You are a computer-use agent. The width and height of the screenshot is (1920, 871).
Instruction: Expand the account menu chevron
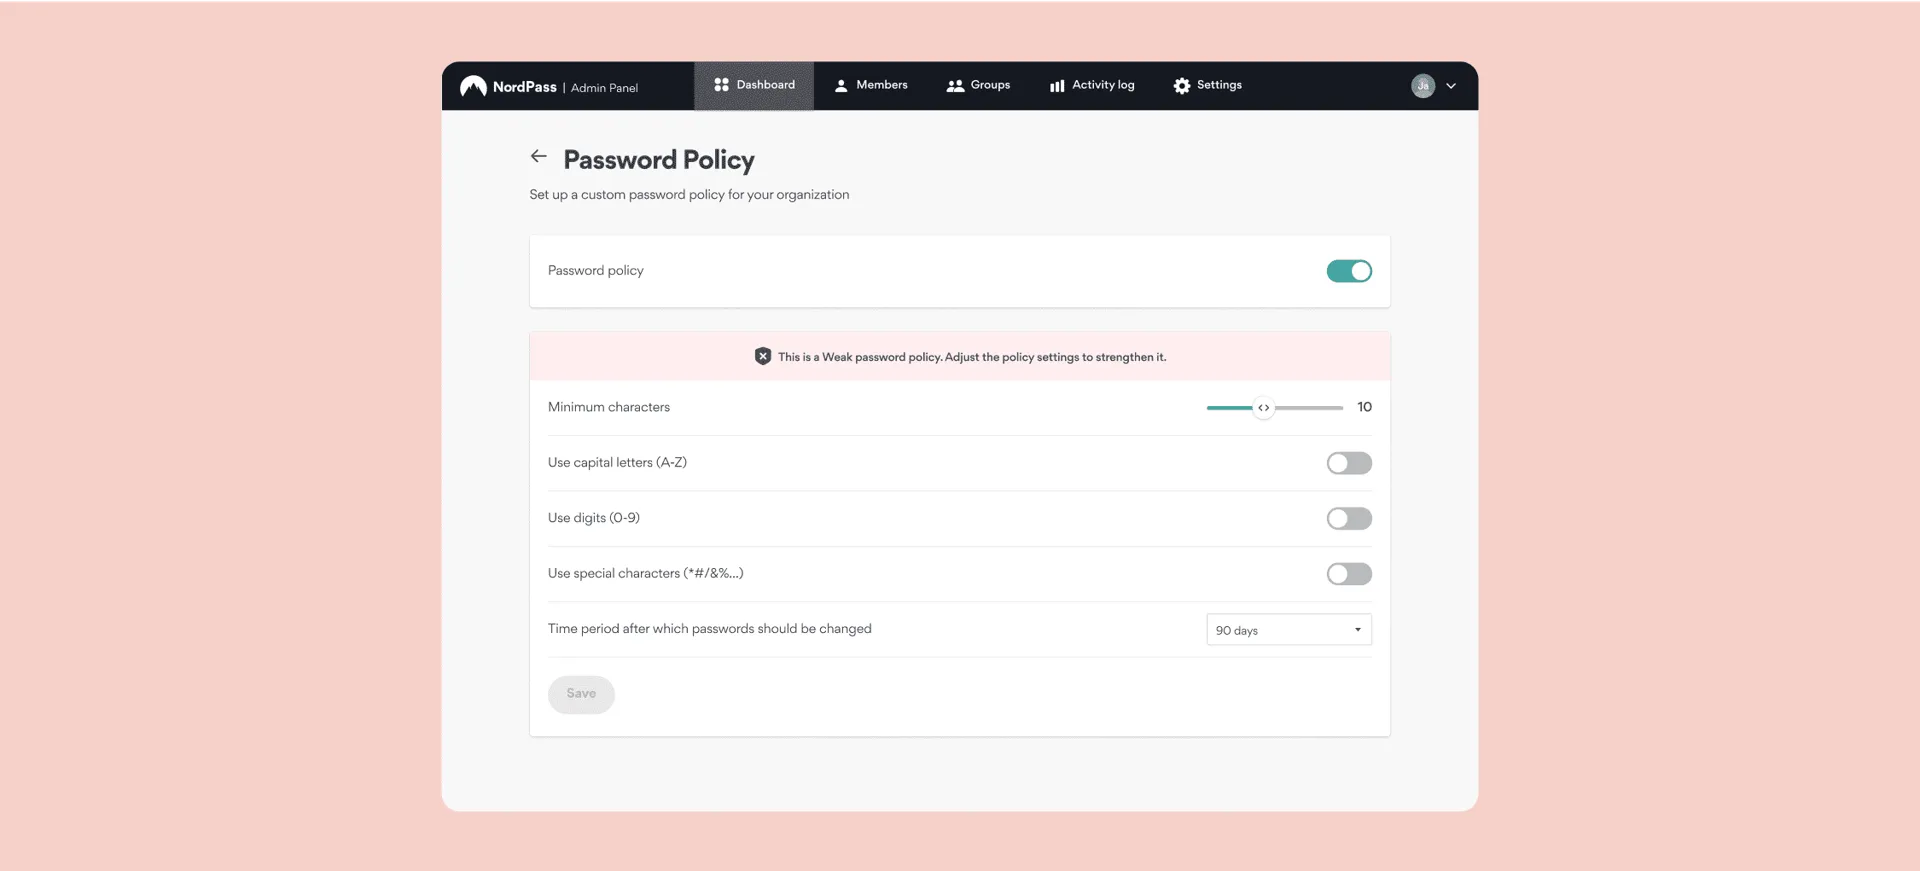(x=1451, y=86)
